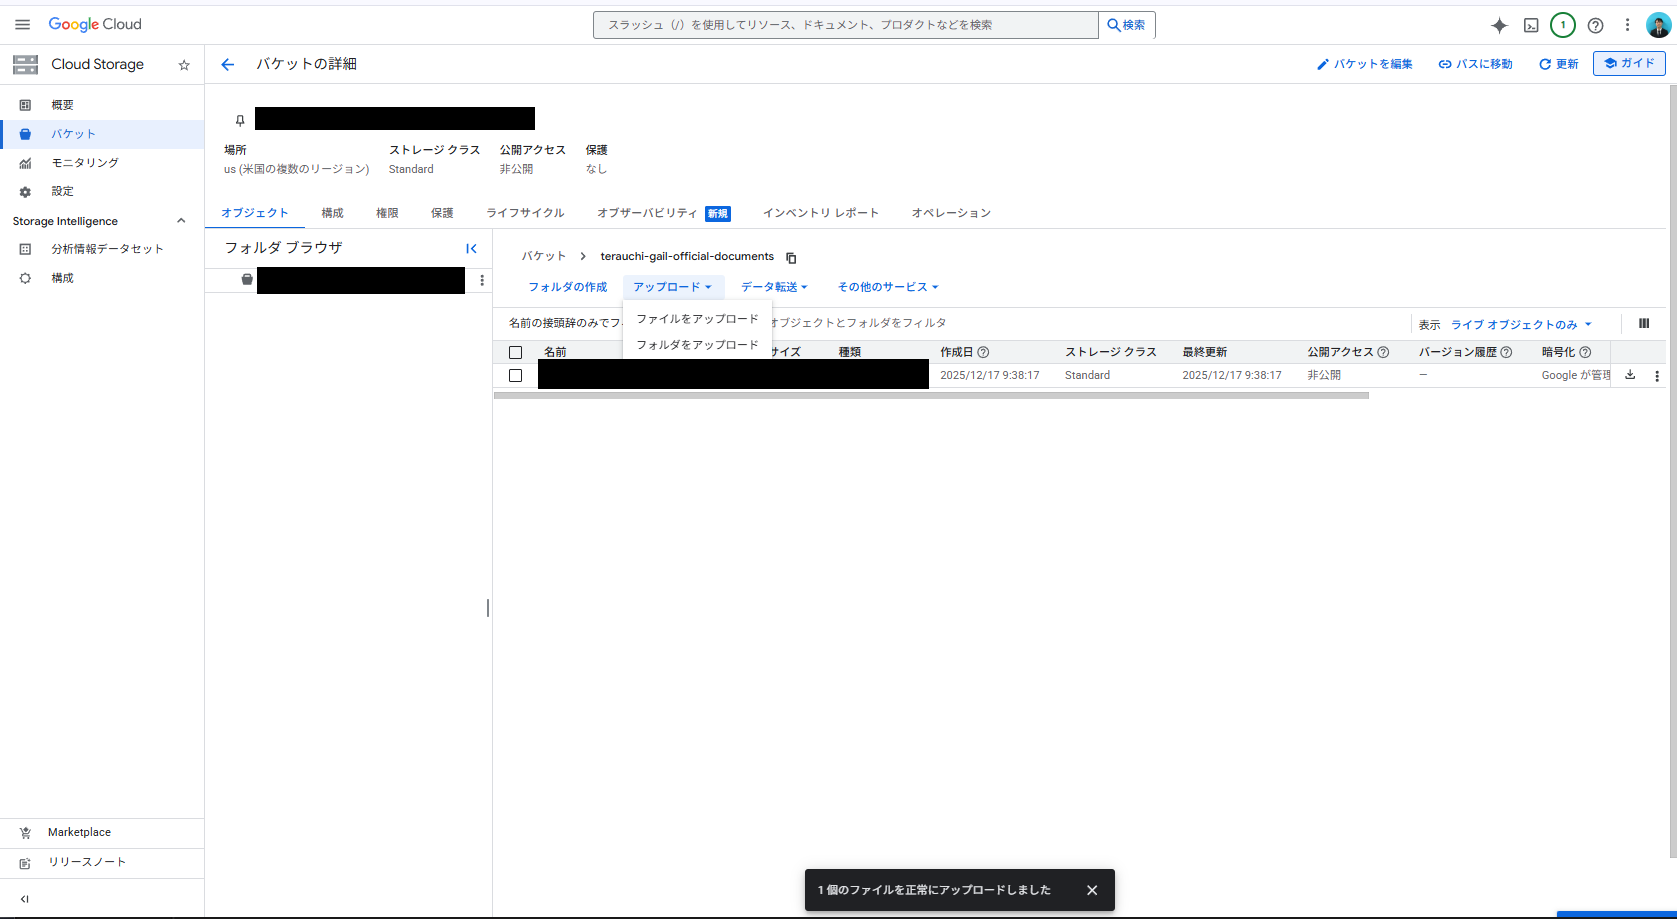Pin Cloud Storage with the star icon
Image resolution: width=1677 pixels, height=919 pixels.
click(184, 65)
